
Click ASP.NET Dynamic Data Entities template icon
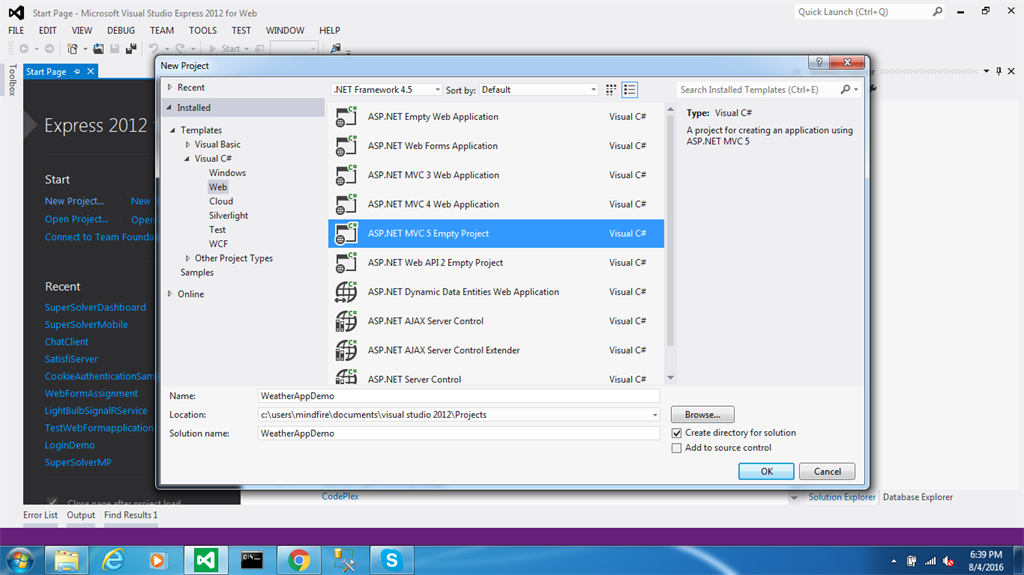coord(346,291)
